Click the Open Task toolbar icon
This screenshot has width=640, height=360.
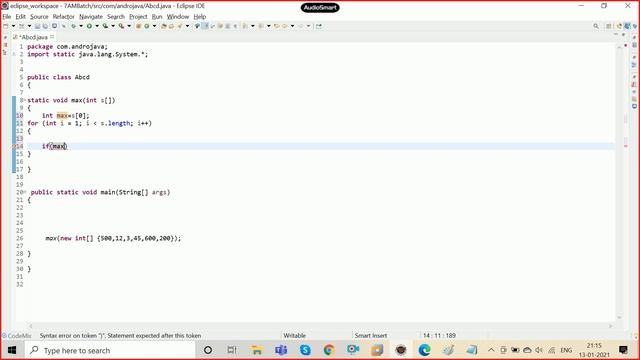[171, 26]
